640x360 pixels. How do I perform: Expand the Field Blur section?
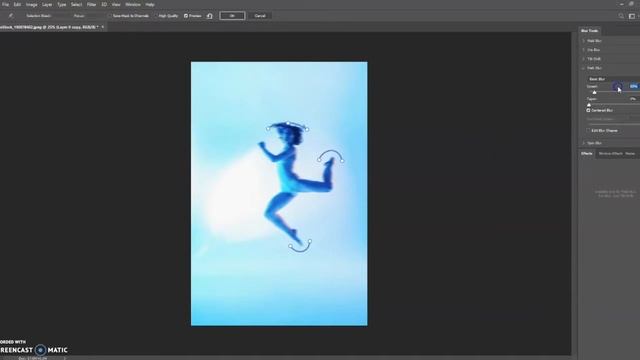584,41
